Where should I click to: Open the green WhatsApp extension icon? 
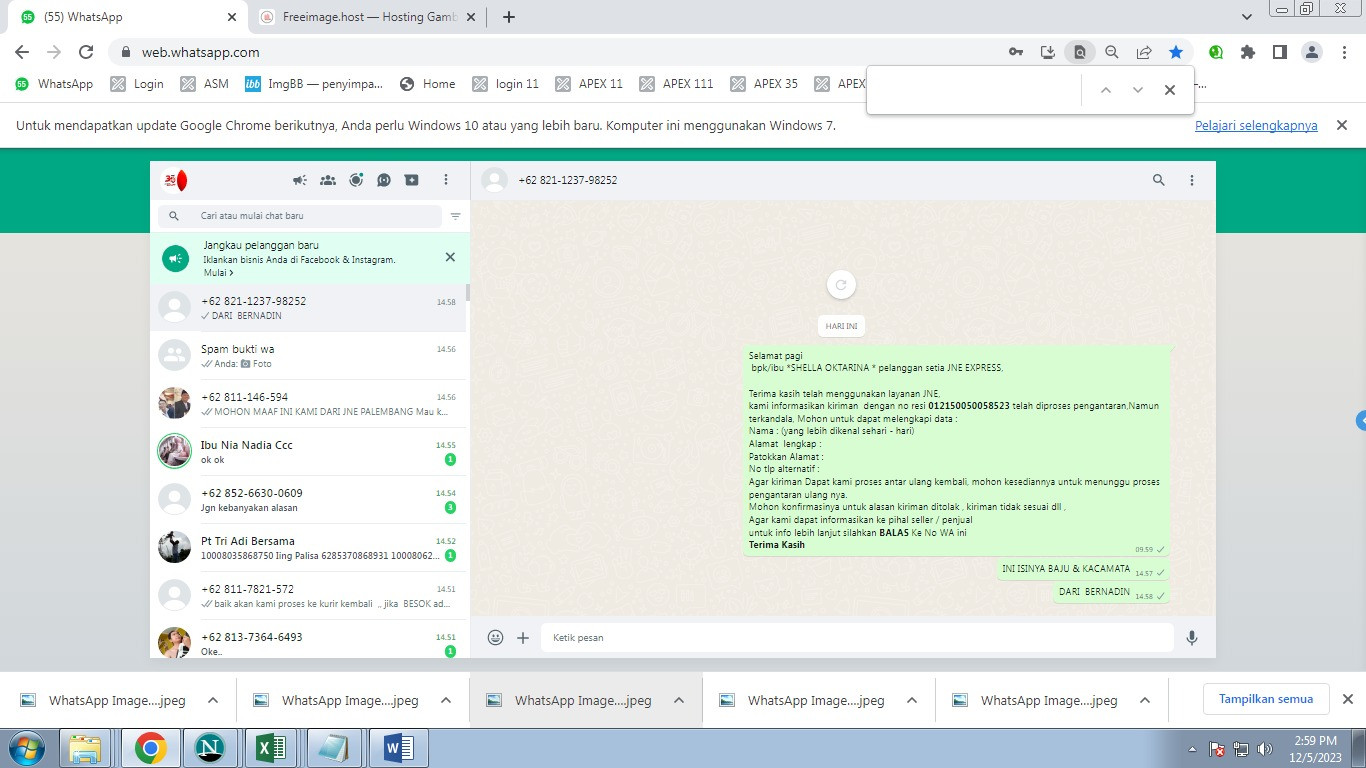[x=1216, y=52]
